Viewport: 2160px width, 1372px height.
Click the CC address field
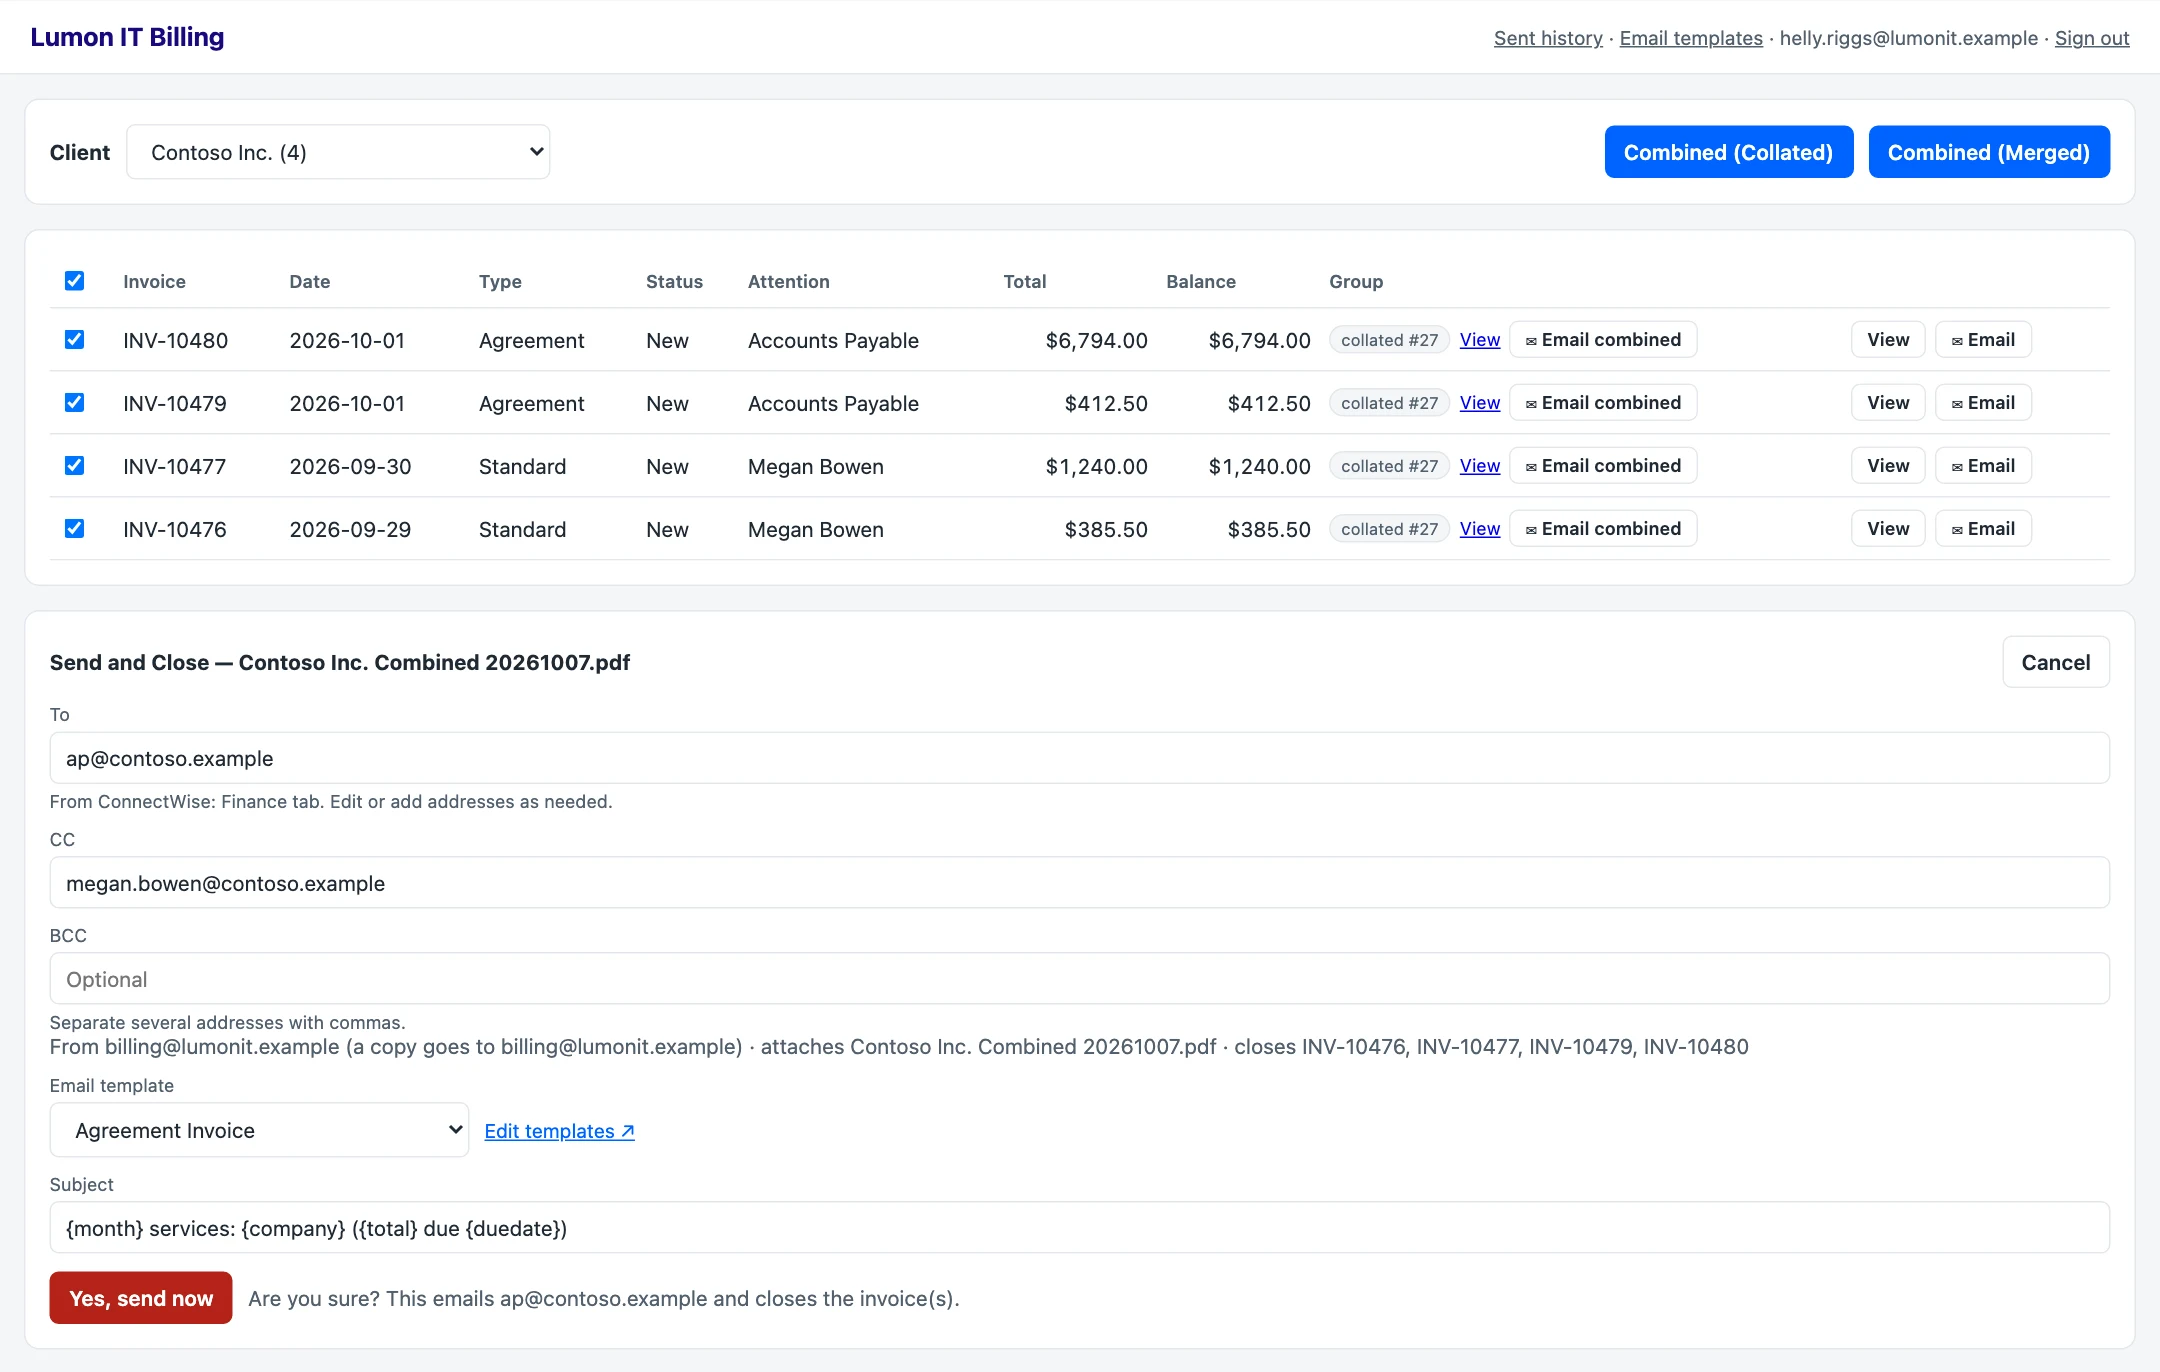point(1080,883)
